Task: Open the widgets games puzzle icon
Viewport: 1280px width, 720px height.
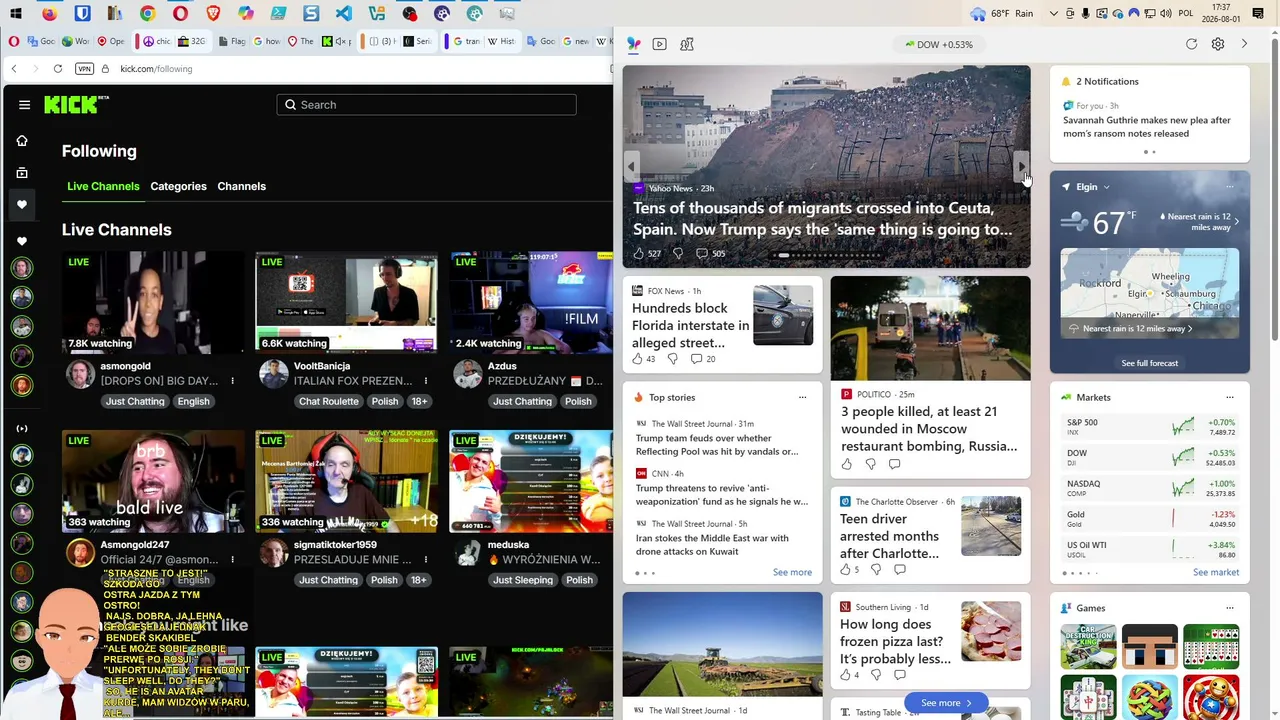Action: click(x=687, y=44)
